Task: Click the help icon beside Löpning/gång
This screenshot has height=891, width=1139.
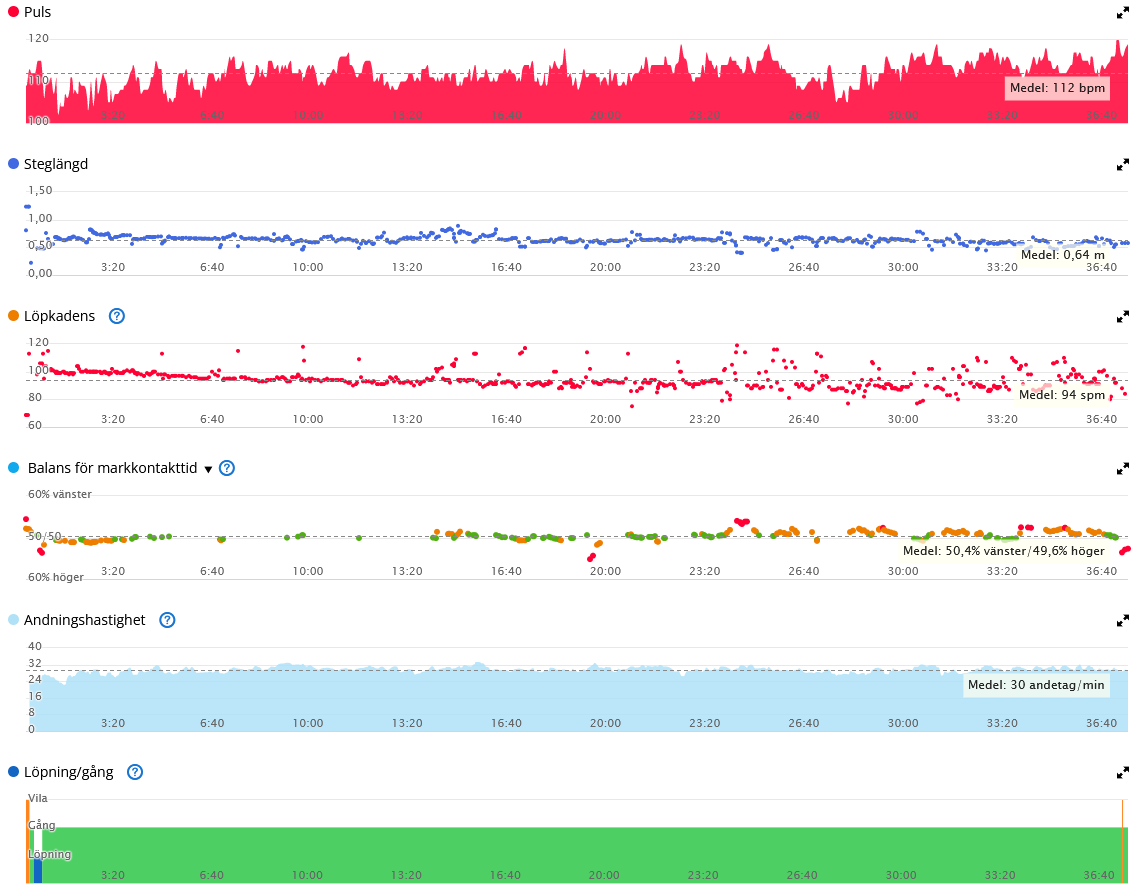Action: (134, 772)
